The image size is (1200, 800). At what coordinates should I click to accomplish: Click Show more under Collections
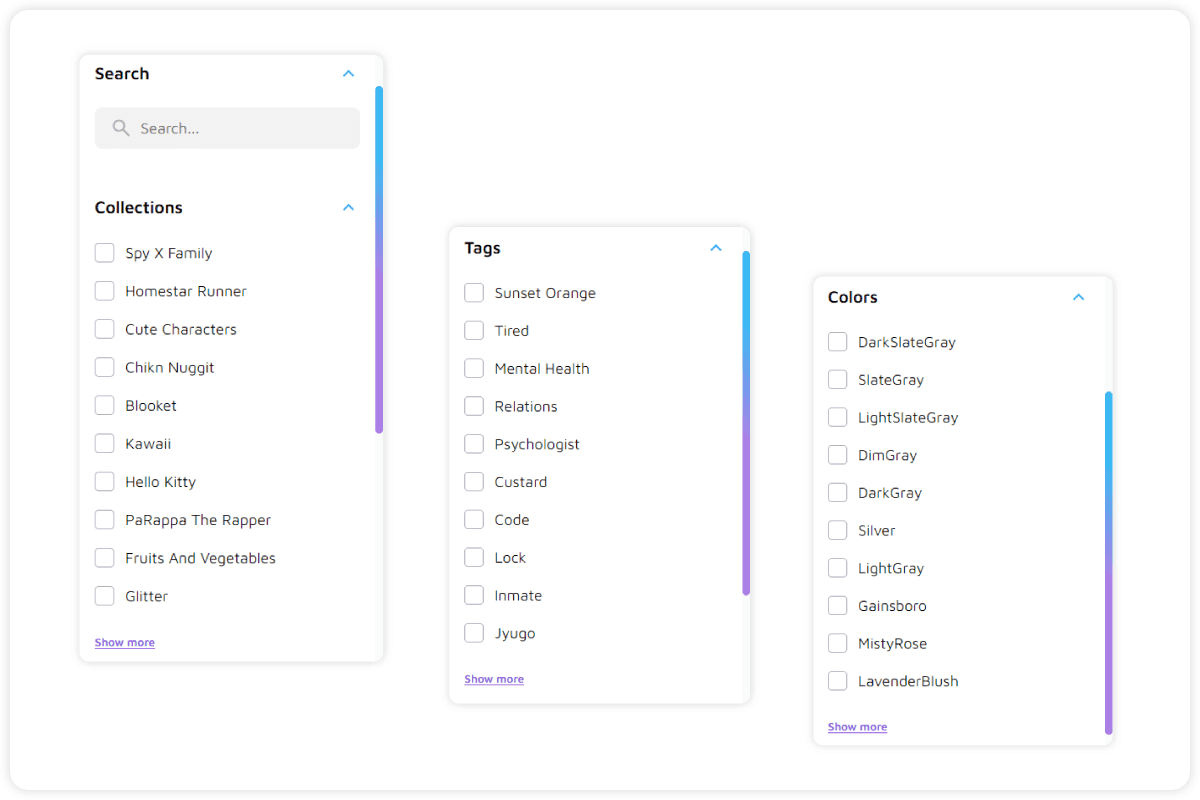(x=125, y=643)
